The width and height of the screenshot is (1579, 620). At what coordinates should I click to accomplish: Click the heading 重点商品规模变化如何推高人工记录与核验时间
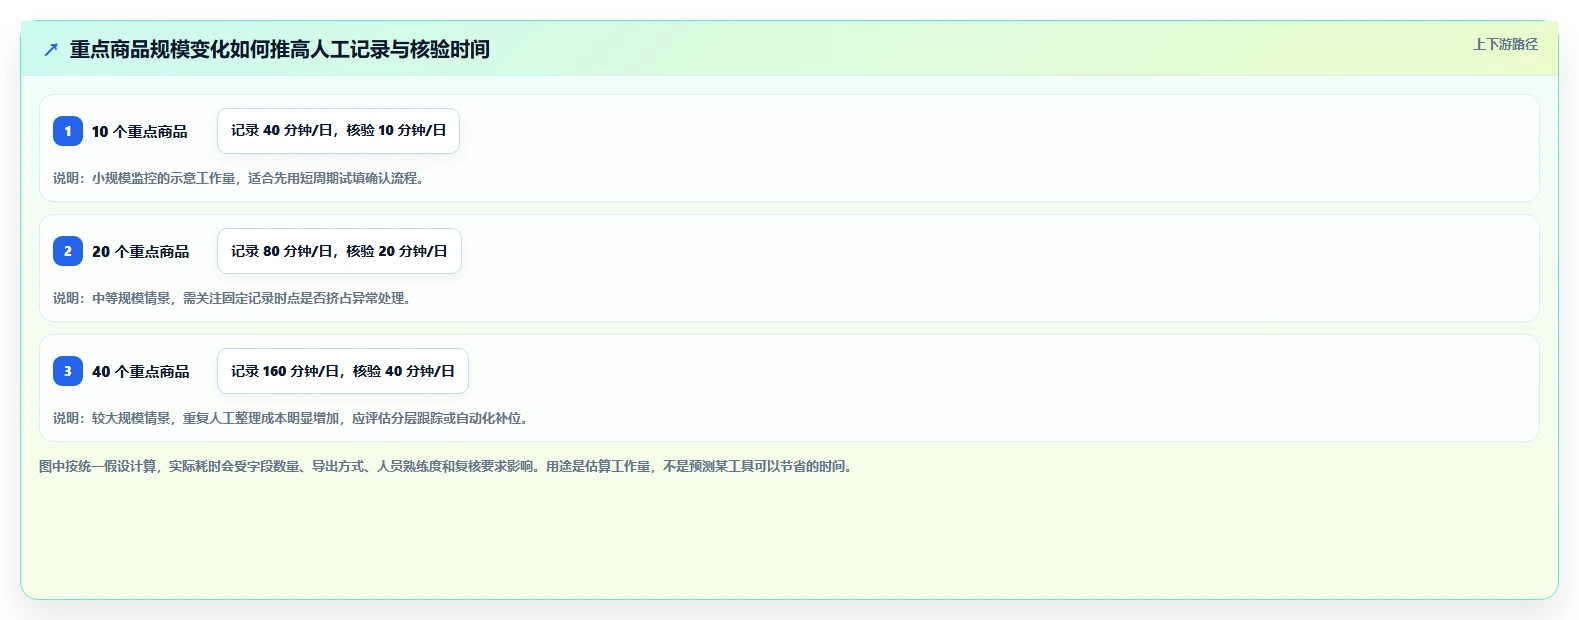(x=280, y=49)
